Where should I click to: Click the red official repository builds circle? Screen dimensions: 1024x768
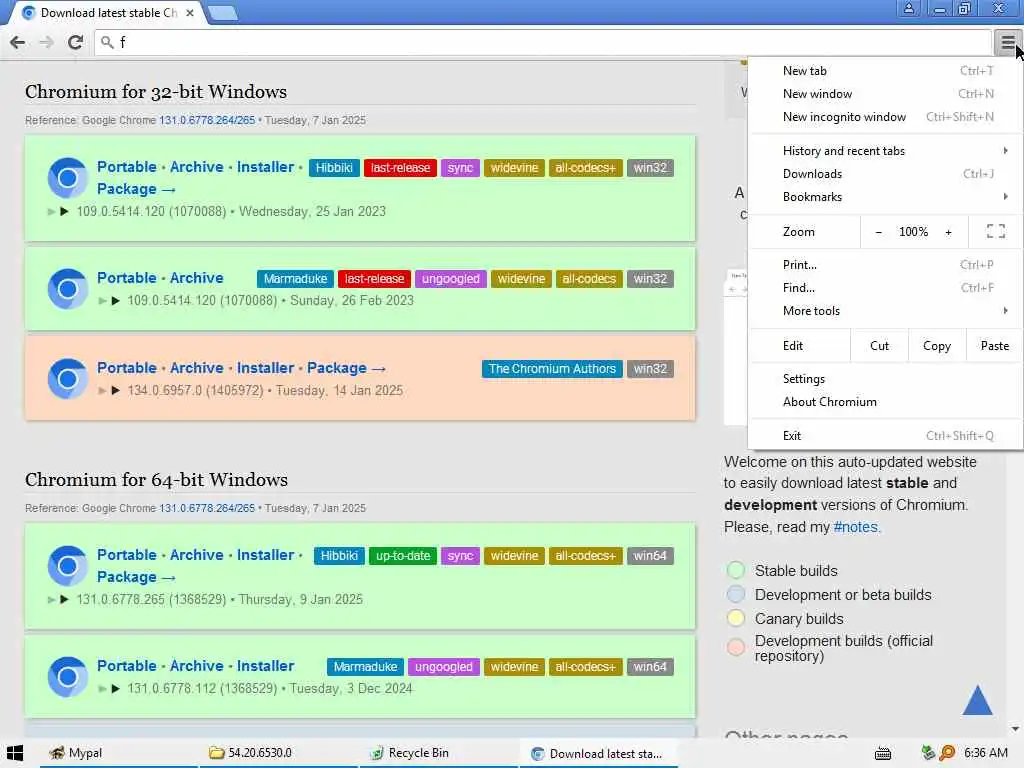click(735, 647)
